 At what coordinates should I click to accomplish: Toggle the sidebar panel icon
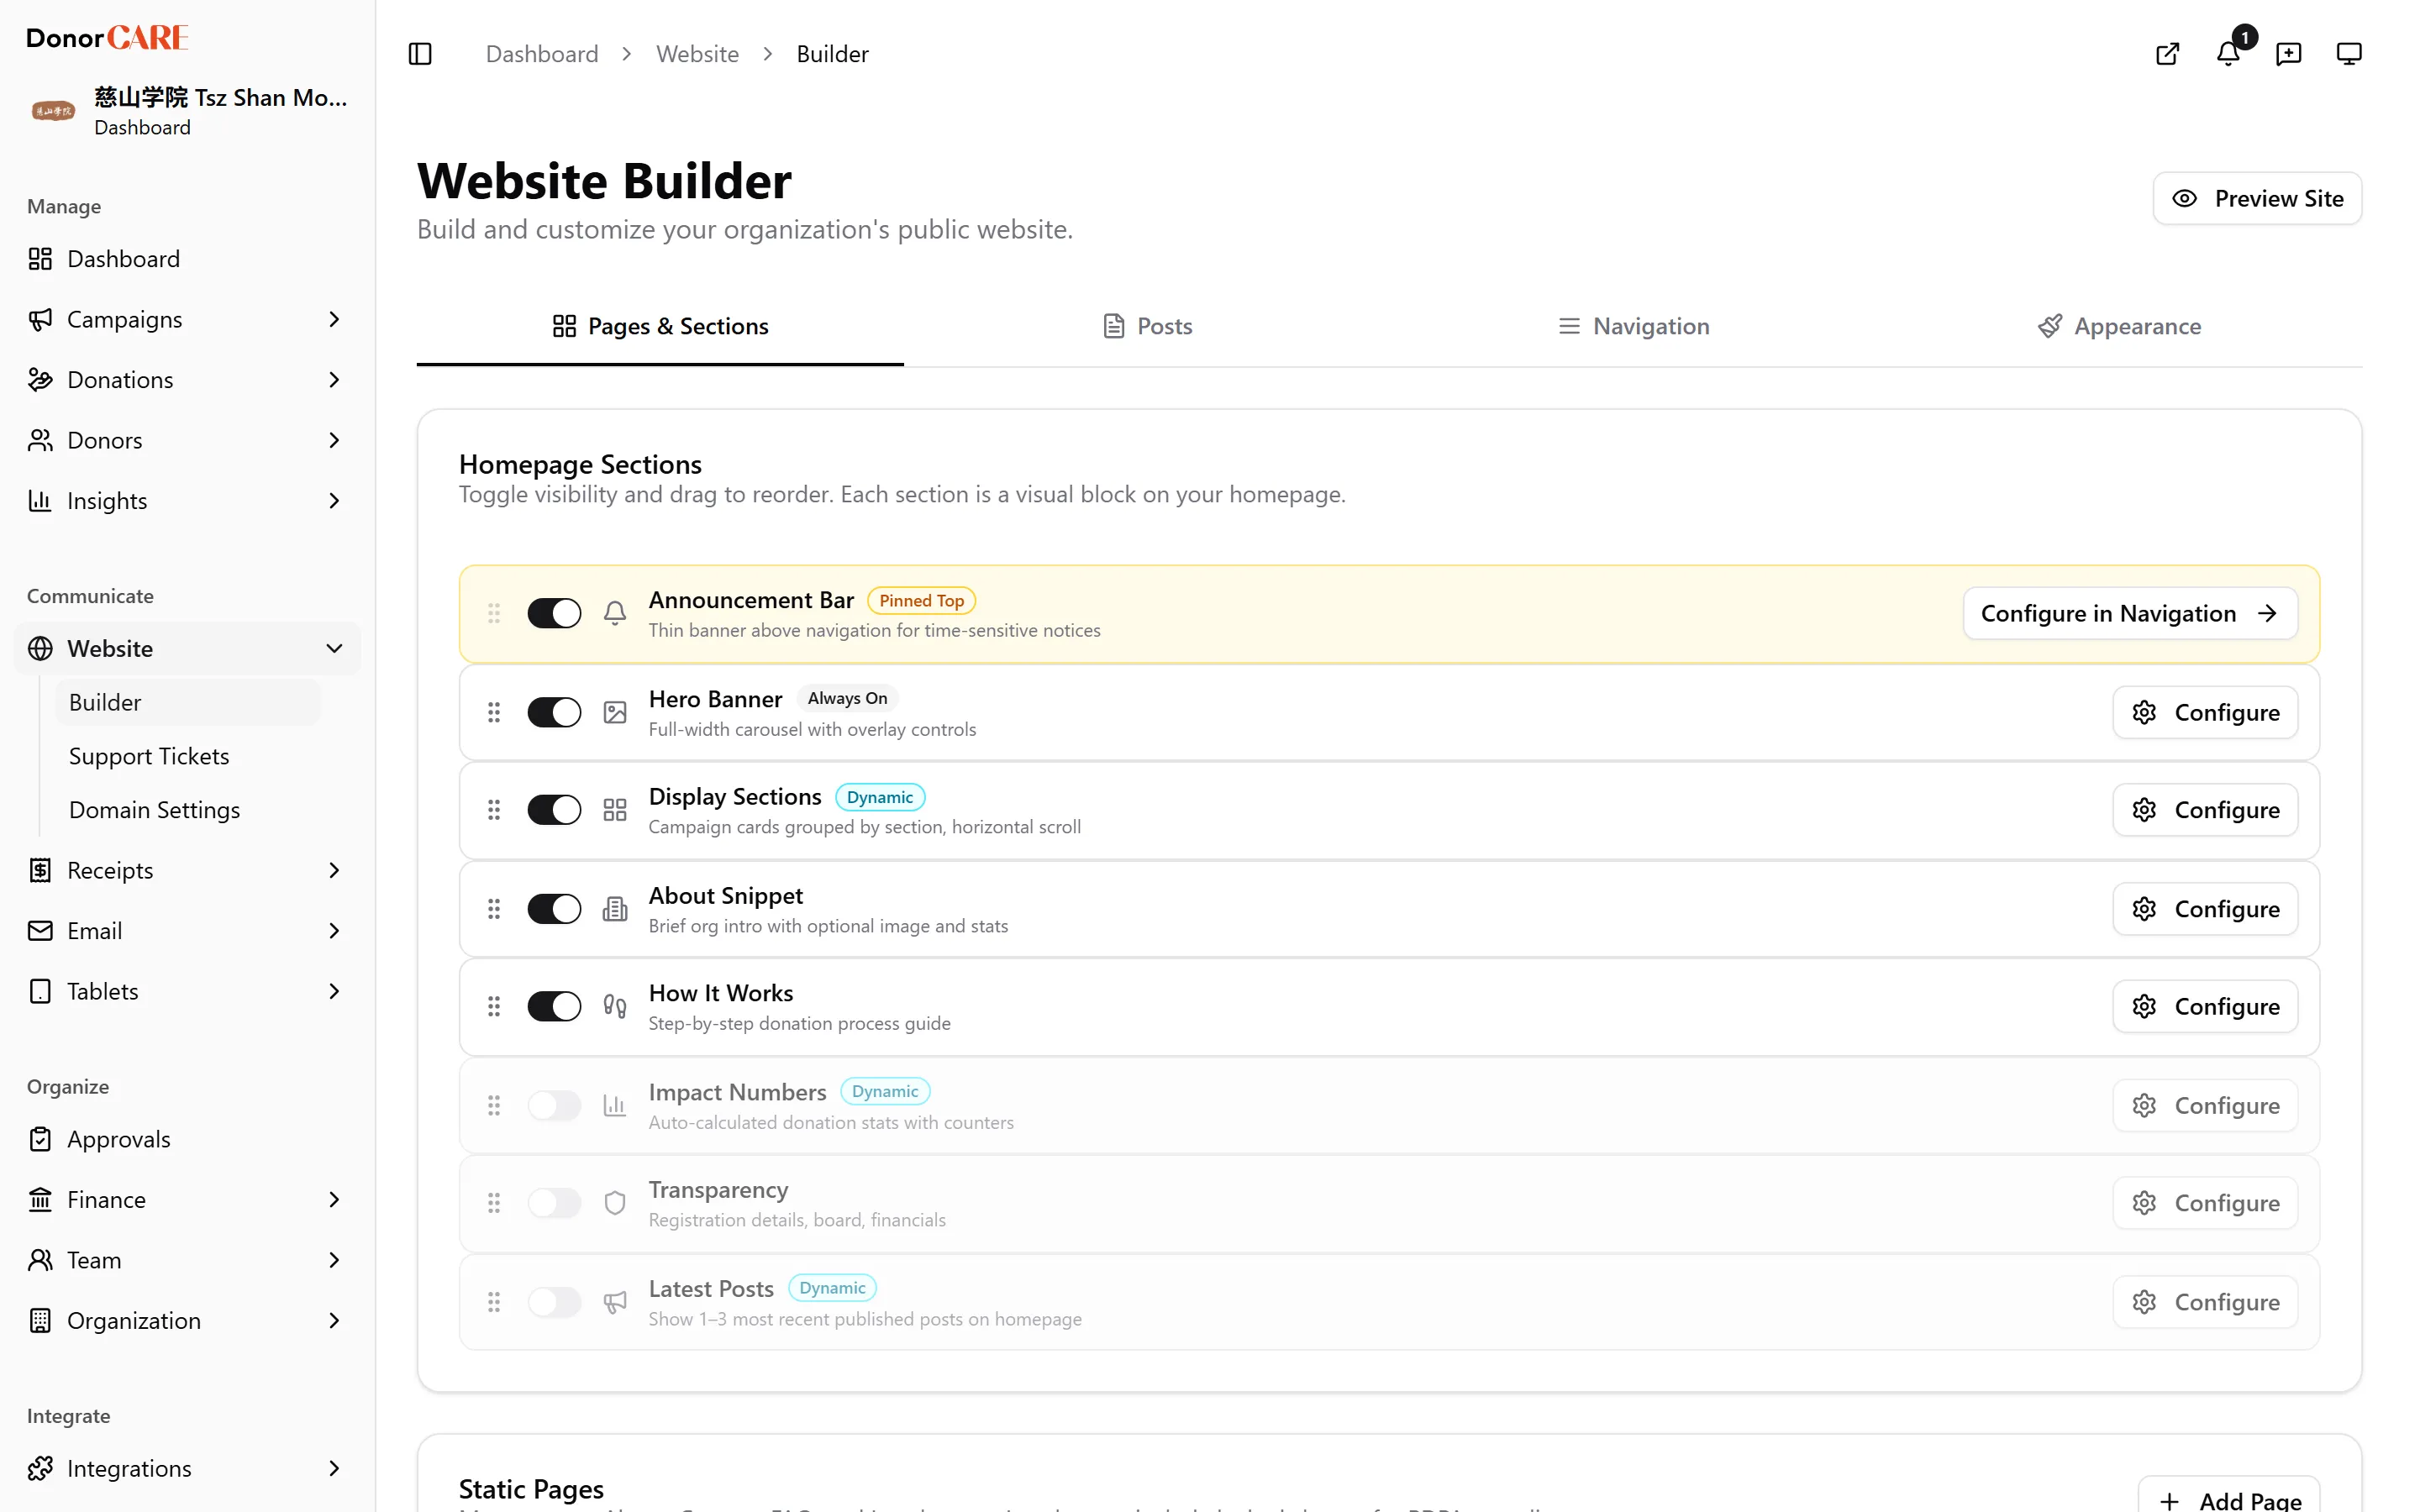[420, 54]
